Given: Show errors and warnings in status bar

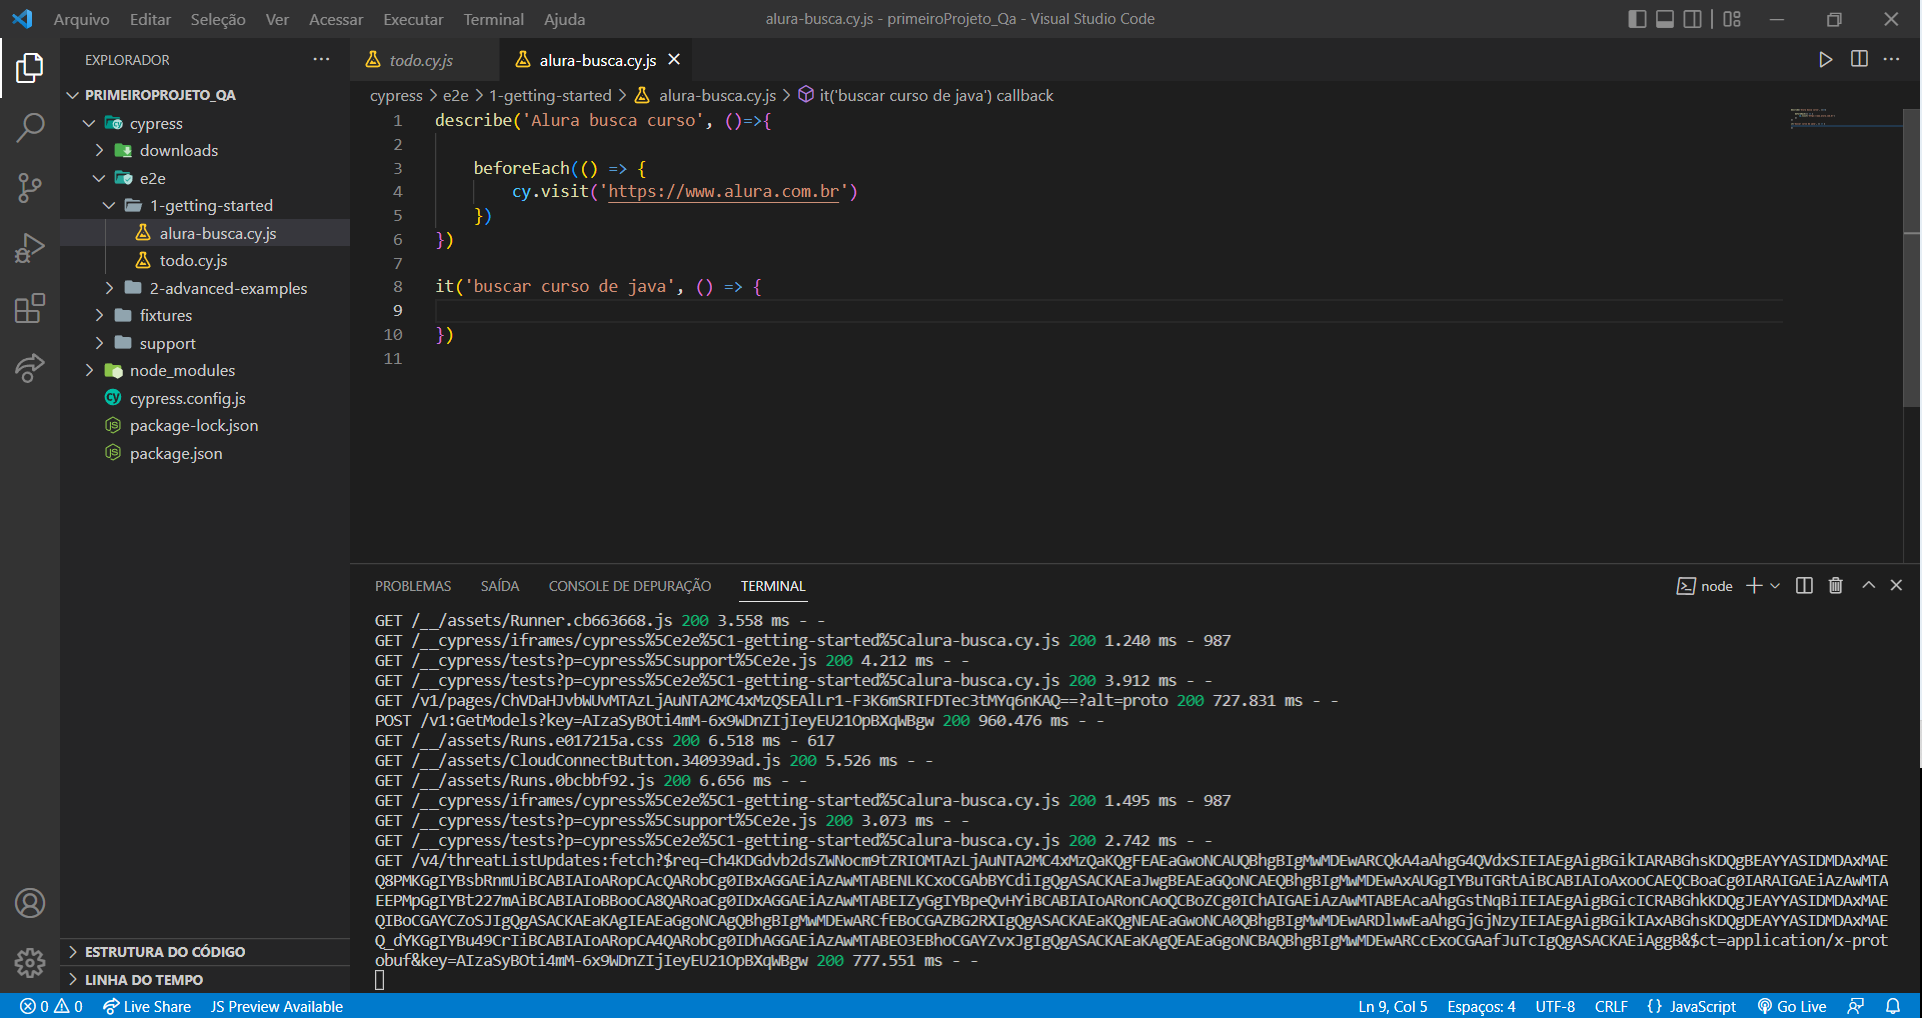Looking at the screenshot, I should point(51,1006).
